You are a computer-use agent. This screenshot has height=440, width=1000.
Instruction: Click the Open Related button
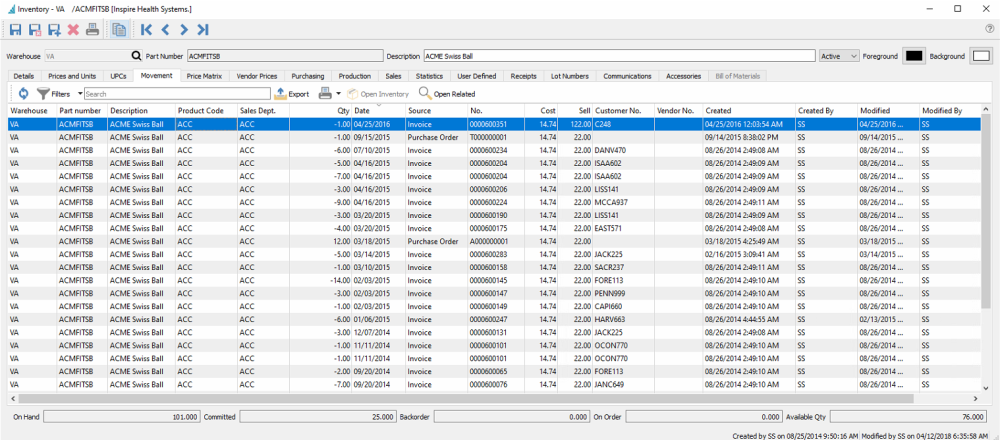pyautogui.click(x=447, y=93)
